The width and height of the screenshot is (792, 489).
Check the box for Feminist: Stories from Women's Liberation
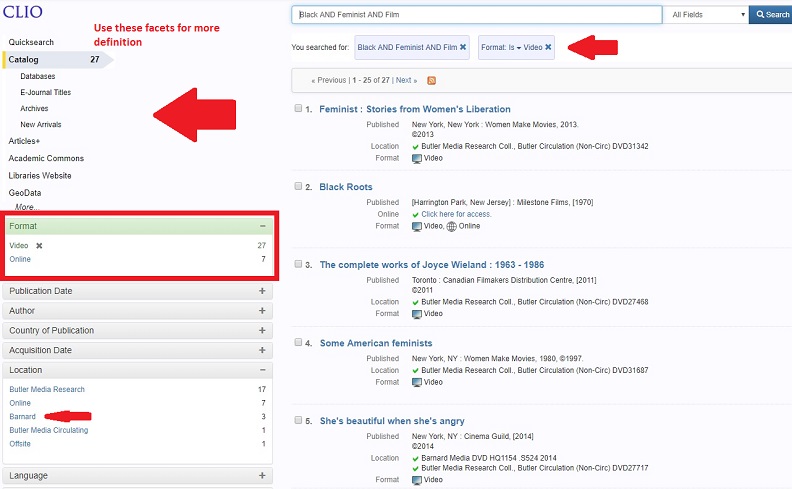[298, 108]
